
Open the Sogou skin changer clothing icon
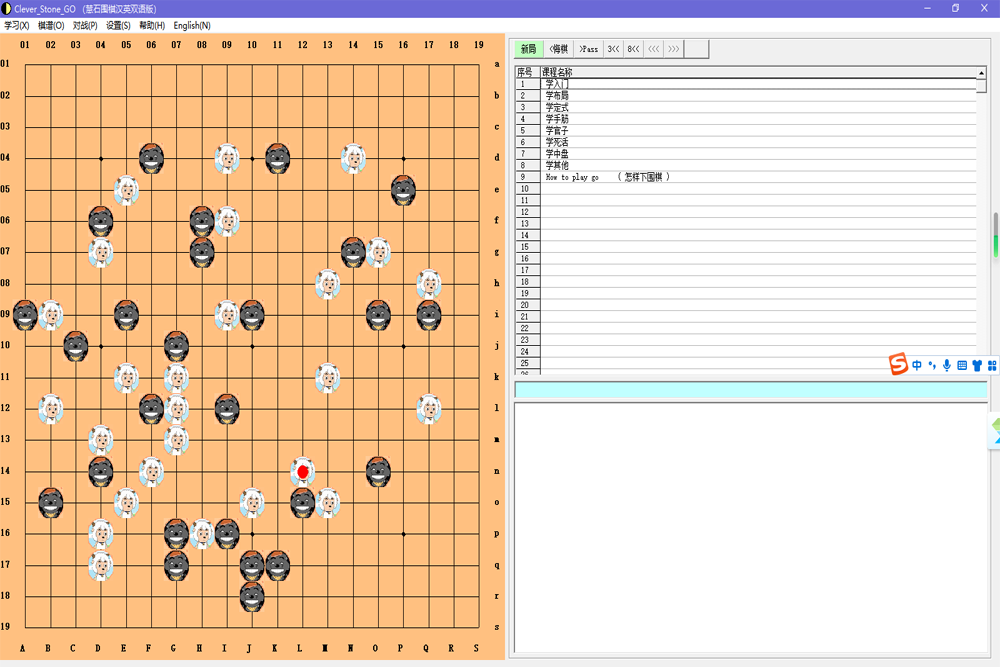coord(976,365)
